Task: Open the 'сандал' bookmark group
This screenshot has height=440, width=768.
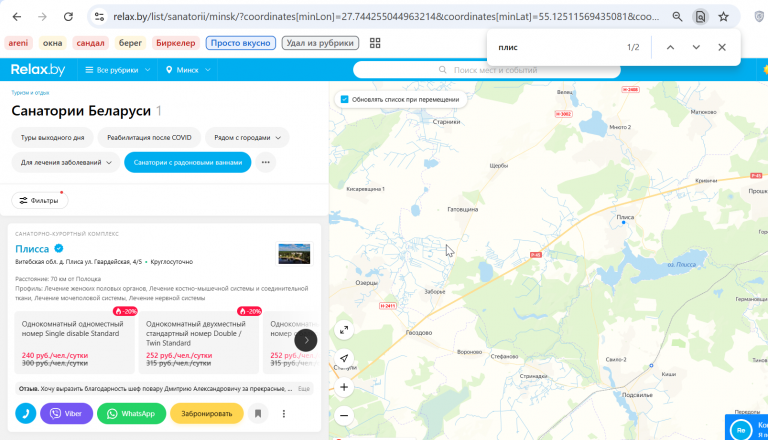Action: tap(90, 43)
